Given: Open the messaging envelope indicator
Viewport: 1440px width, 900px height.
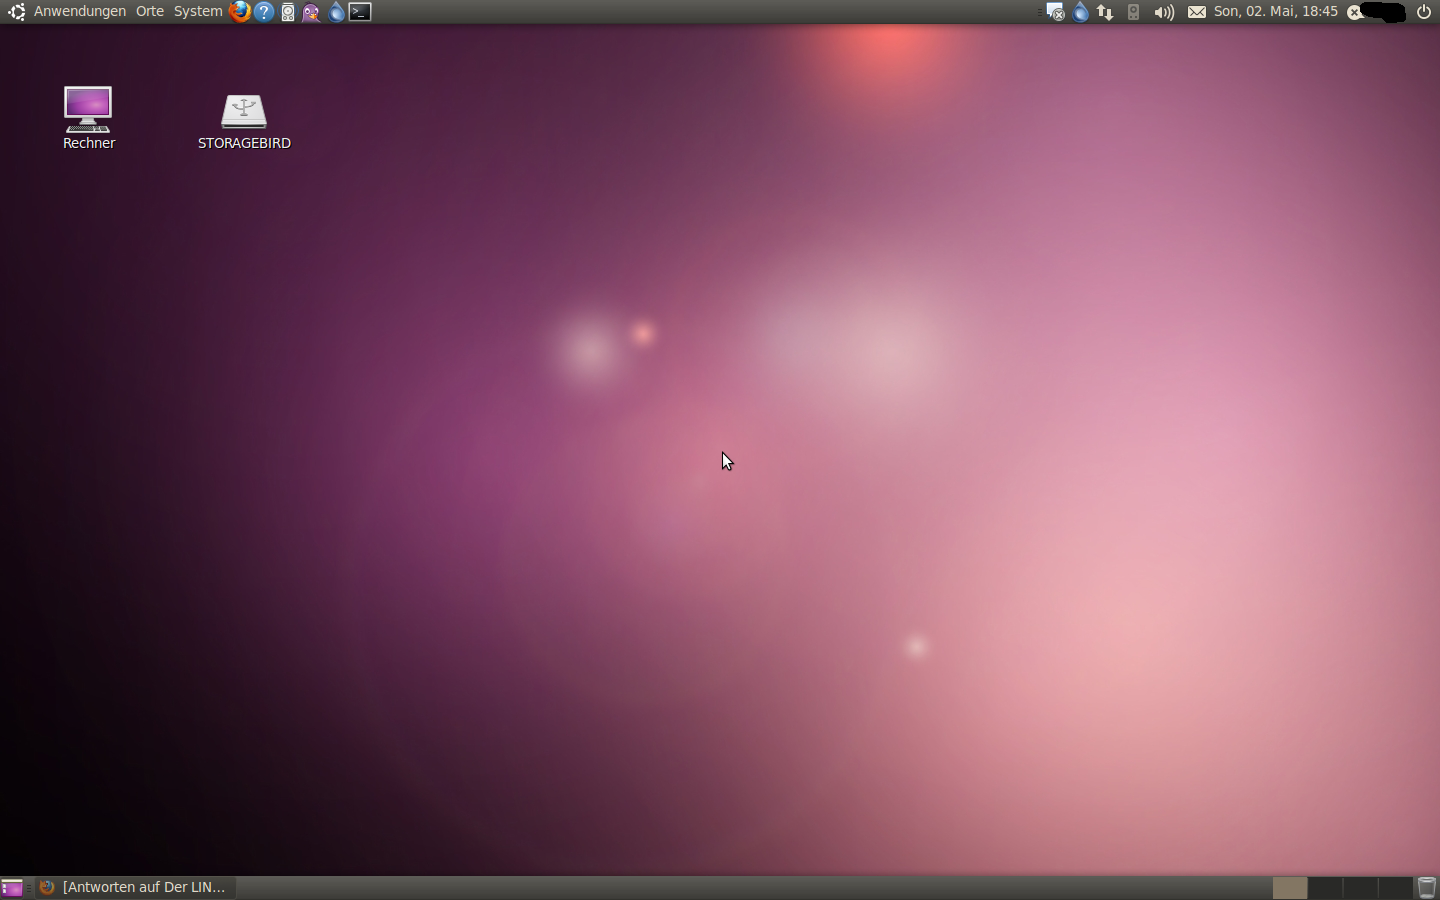Looking at the screenshot, I should tap(1197, 12).
